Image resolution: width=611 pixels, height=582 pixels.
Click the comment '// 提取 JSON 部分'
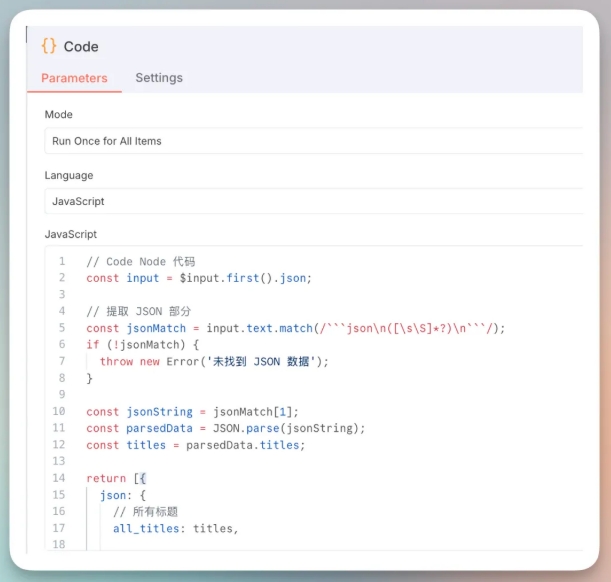pyautogui.click(x=139, y=311)
